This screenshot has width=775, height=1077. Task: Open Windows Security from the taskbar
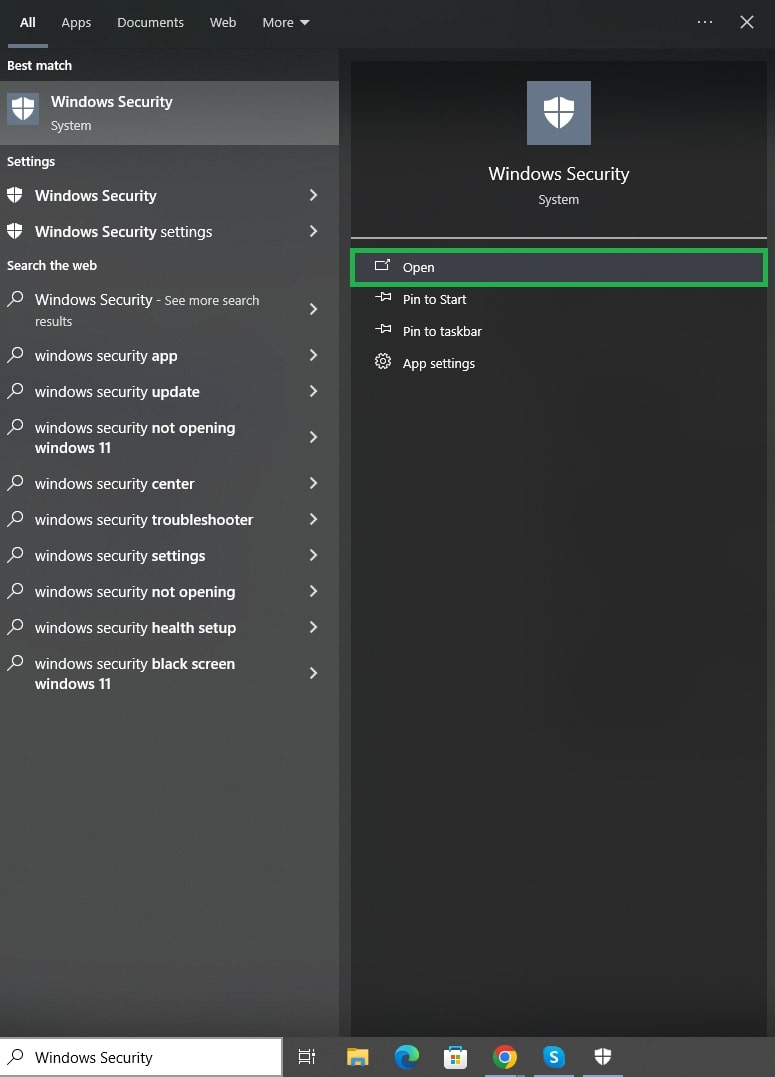pyautogui.click(x=602, y=1057)
